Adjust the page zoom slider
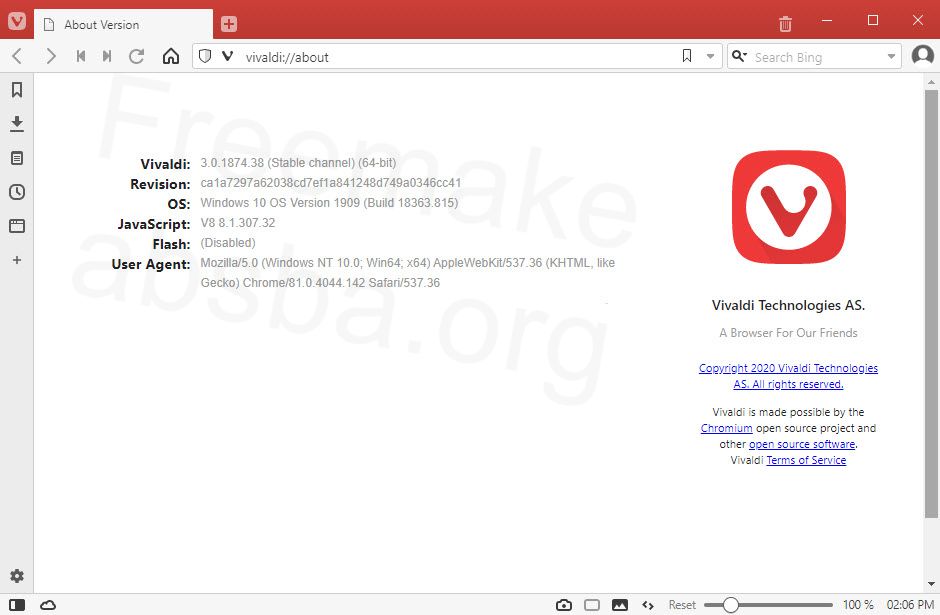The width and height of the screenshot is (940, 615). point(769,605)
